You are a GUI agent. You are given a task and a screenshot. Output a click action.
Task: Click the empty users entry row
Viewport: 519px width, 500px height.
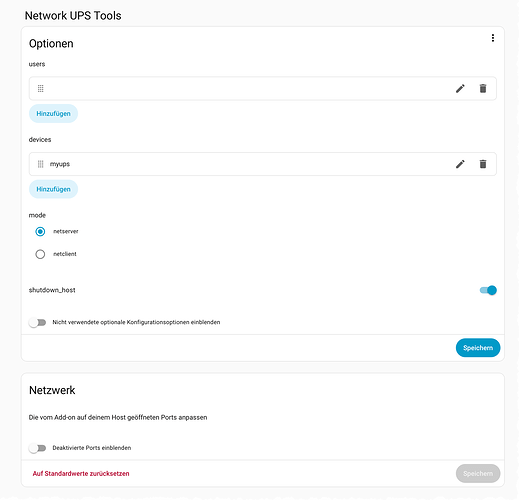pos(263,88)
